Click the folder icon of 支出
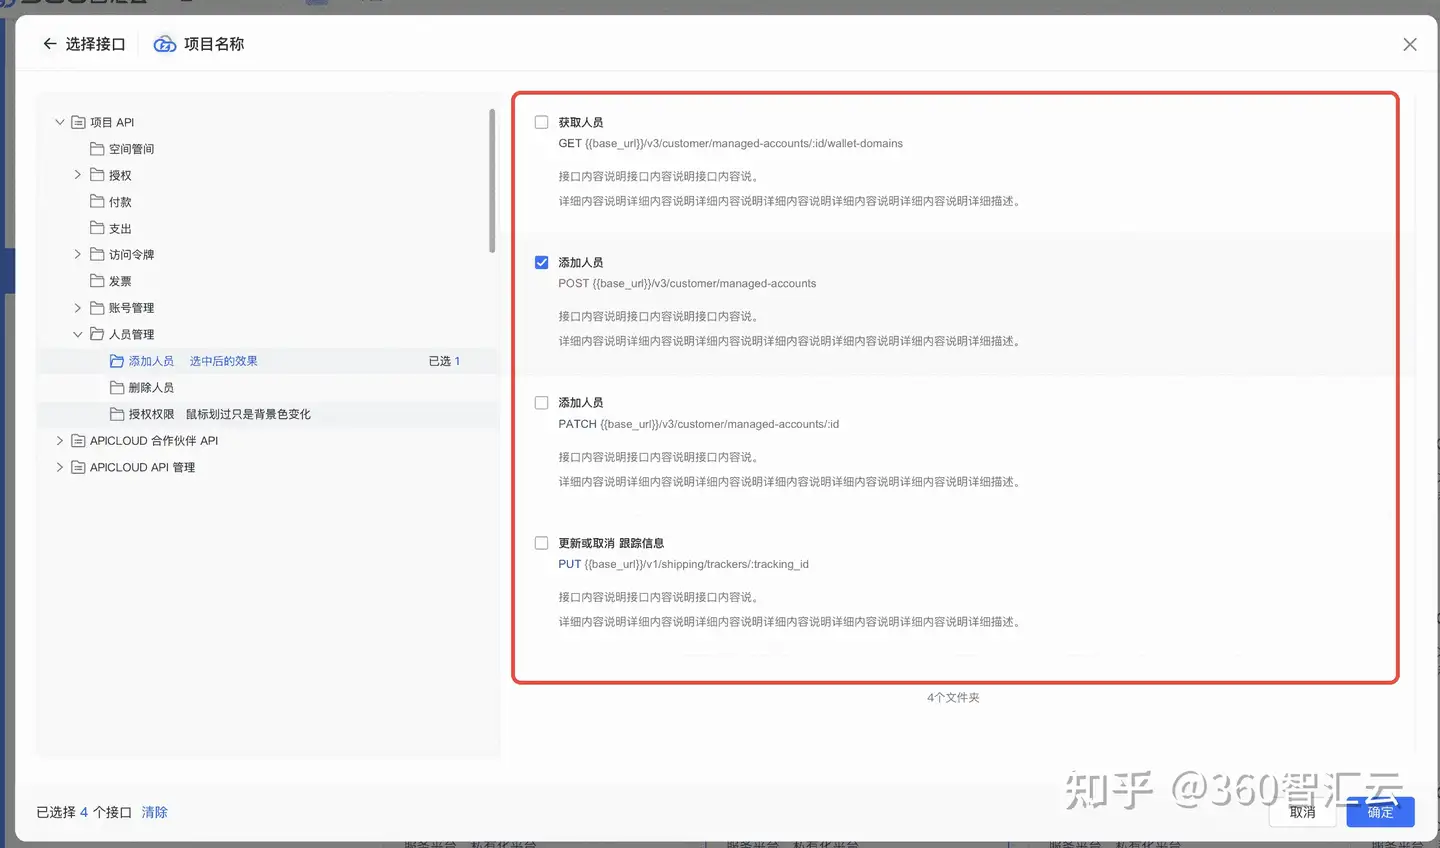Image resolution: width=1440 pixels, height=848 pixels. [97, 228]
